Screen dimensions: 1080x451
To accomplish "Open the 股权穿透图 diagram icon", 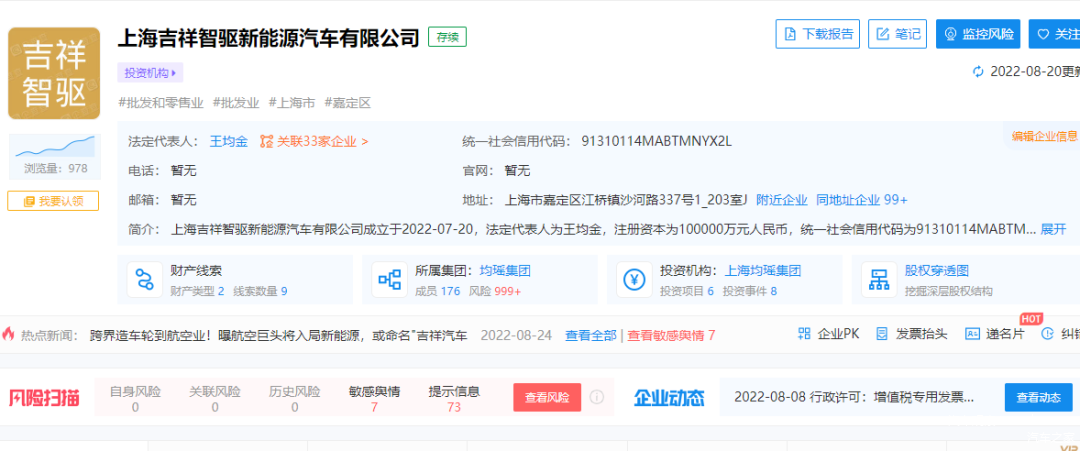I will point(879,280).
